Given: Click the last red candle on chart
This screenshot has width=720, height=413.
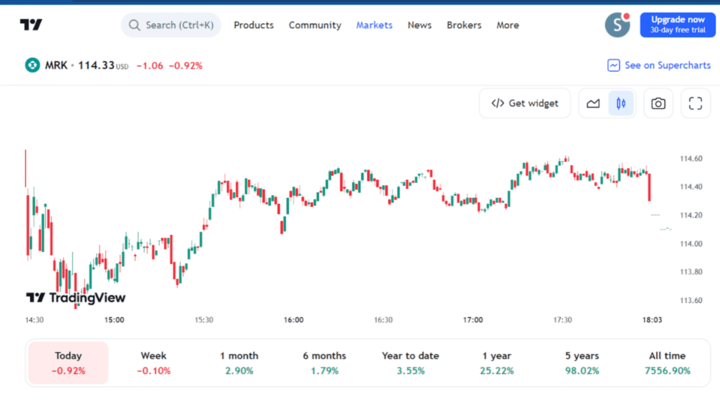Looking at the screenshot, I should click(x=649, y=187).
